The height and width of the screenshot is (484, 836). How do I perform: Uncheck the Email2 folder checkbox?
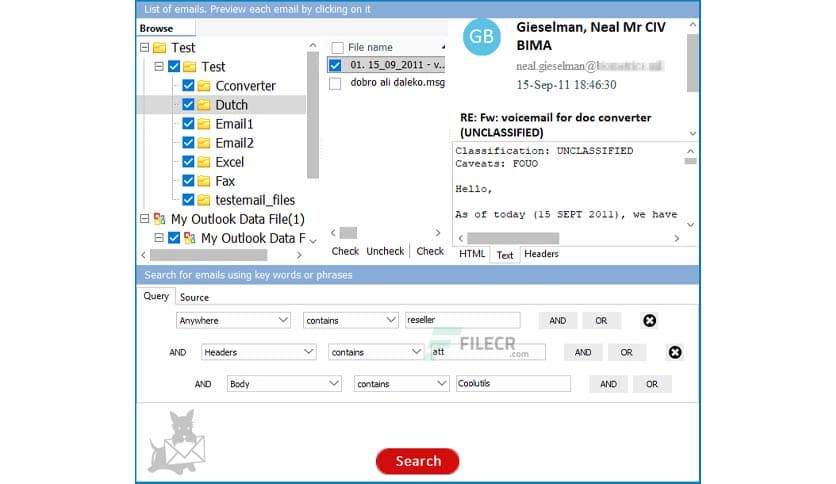188,142
